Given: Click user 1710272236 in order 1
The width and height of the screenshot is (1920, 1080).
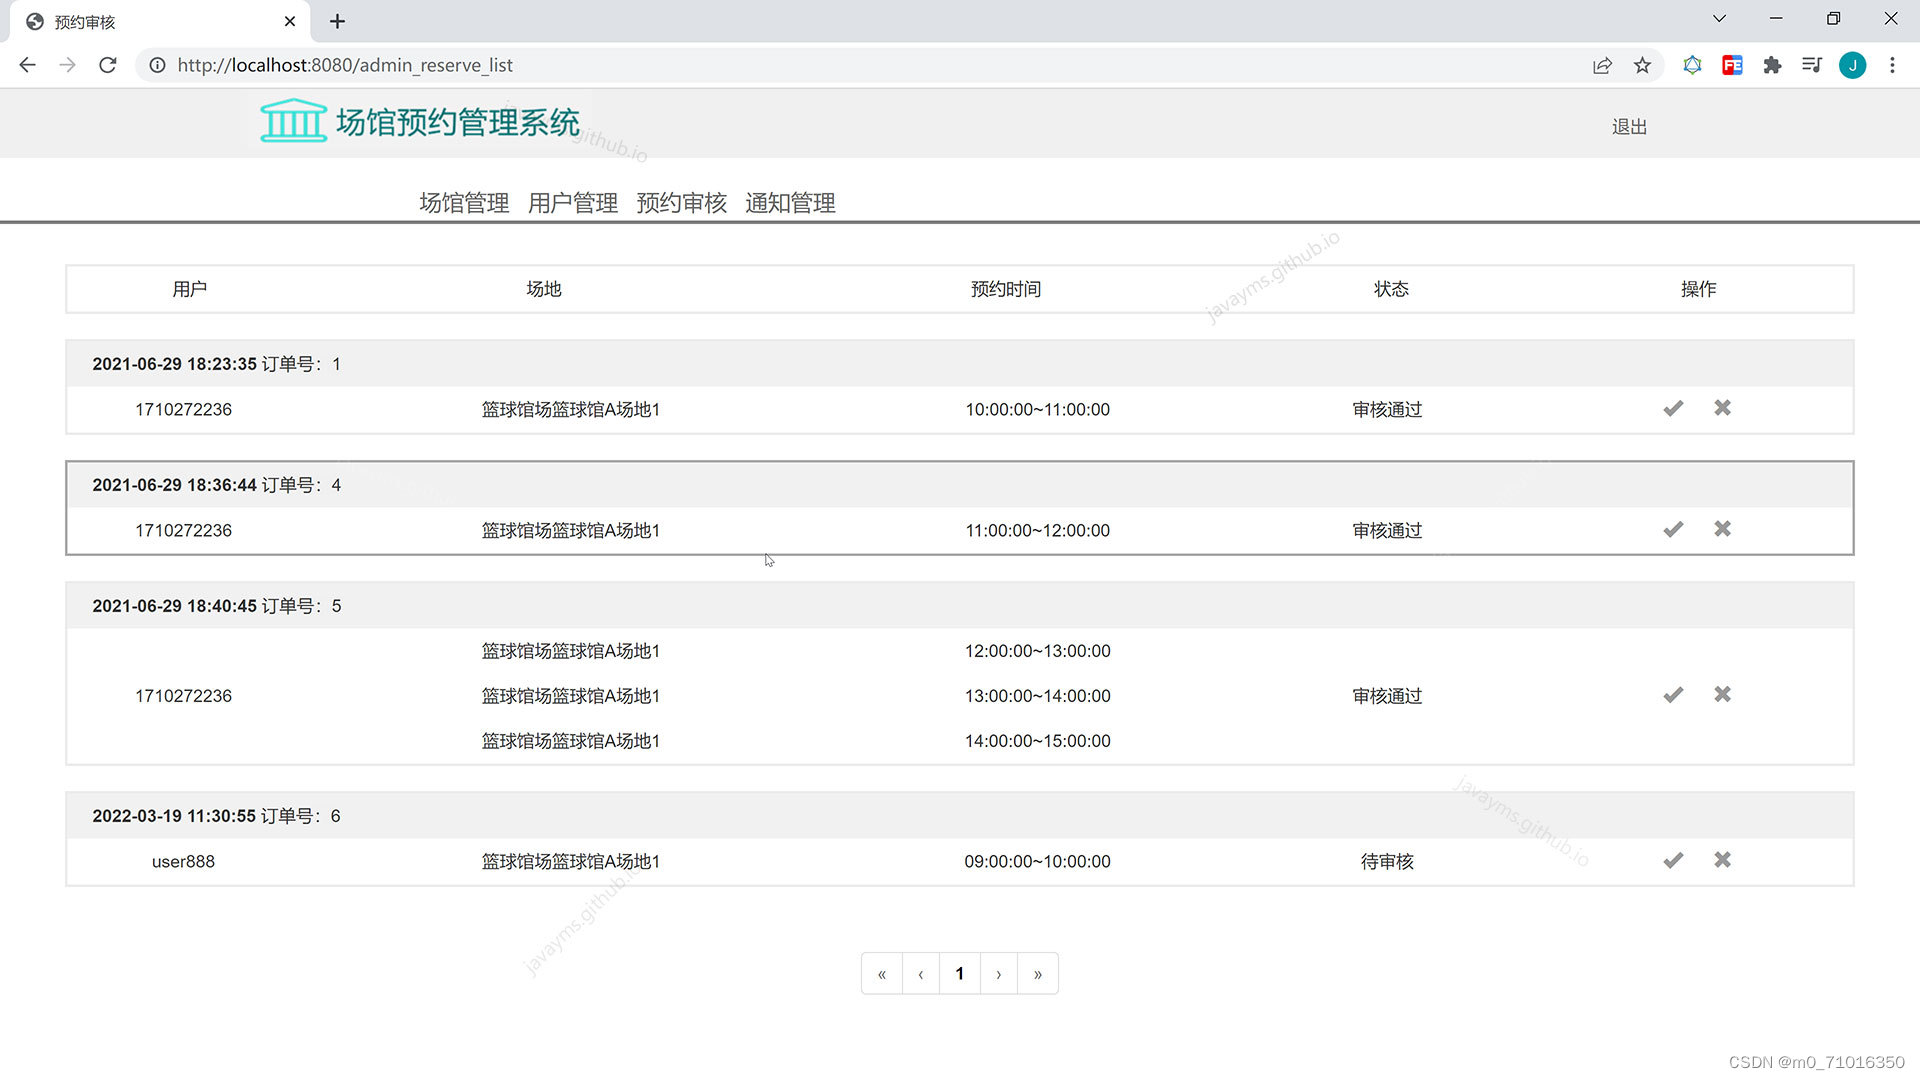Looking at the screenshot, I should (183, 409).
